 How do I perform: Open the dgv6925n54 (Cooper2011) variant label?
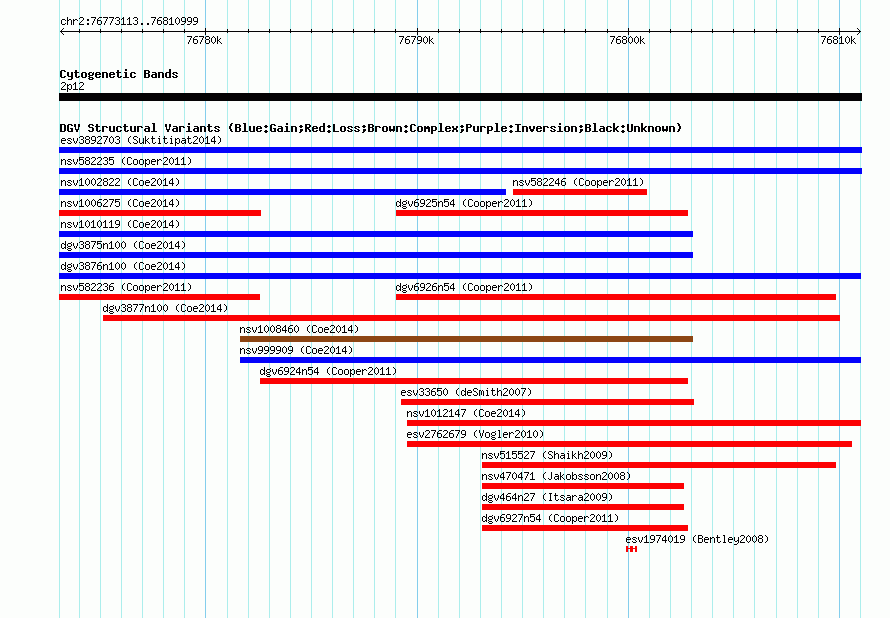[464, 203]
